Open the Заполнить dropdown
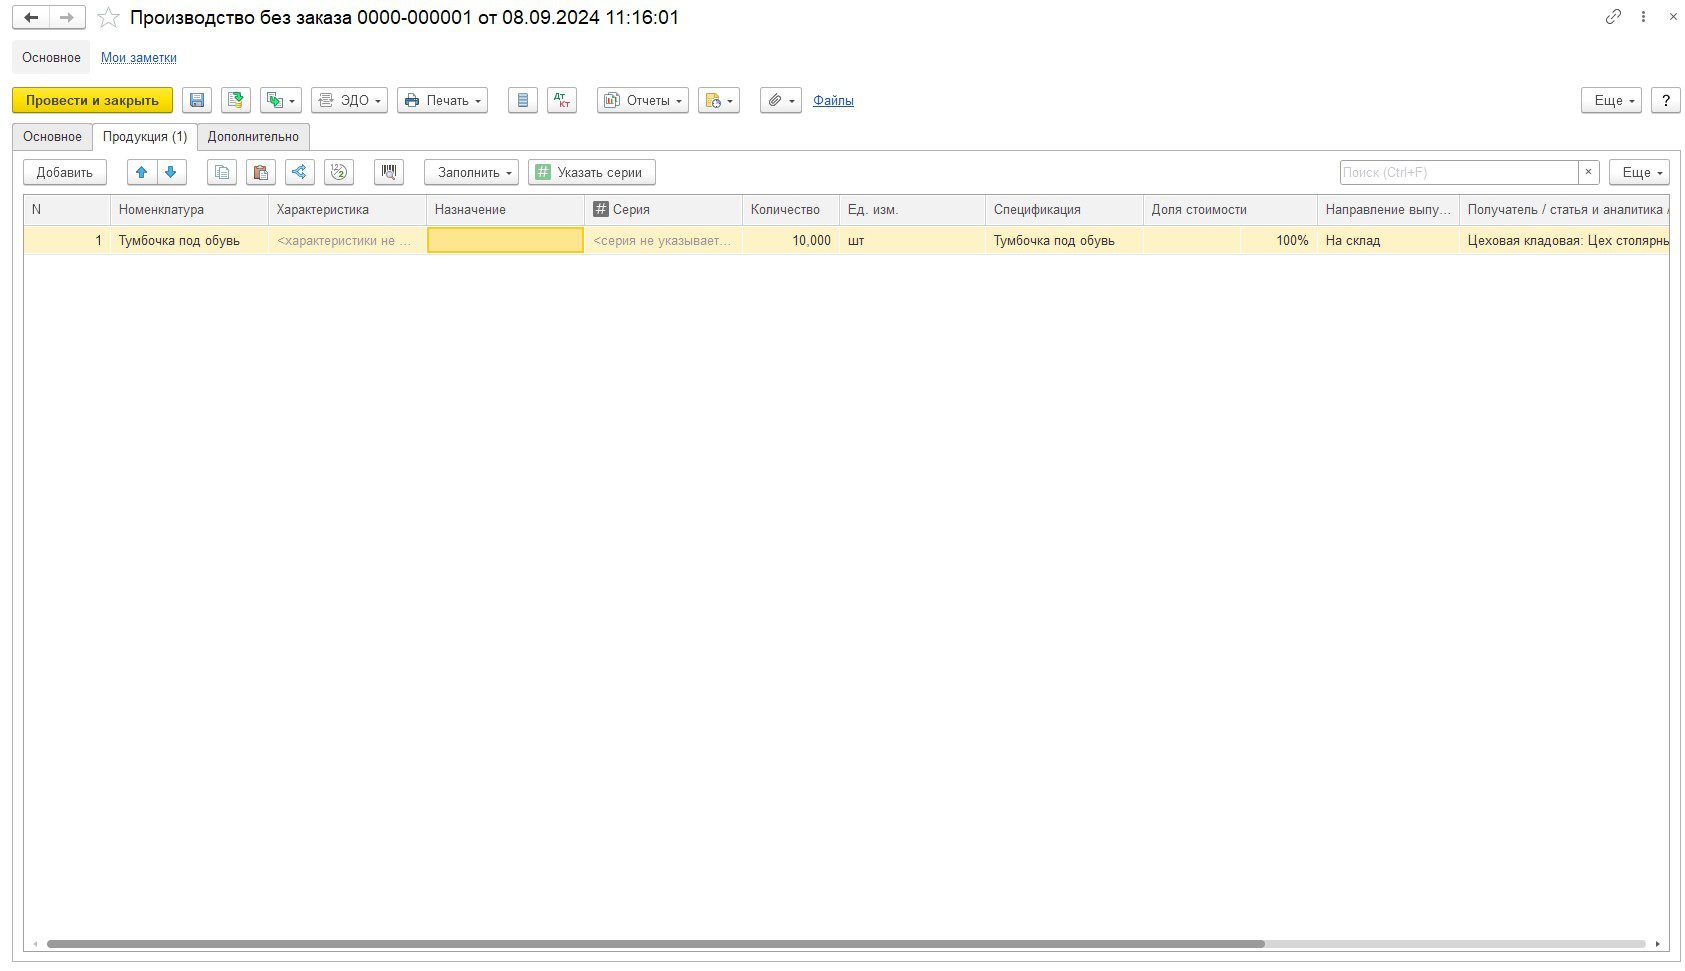The height and width of the screenshot is (971, 1685). point(471,172)
